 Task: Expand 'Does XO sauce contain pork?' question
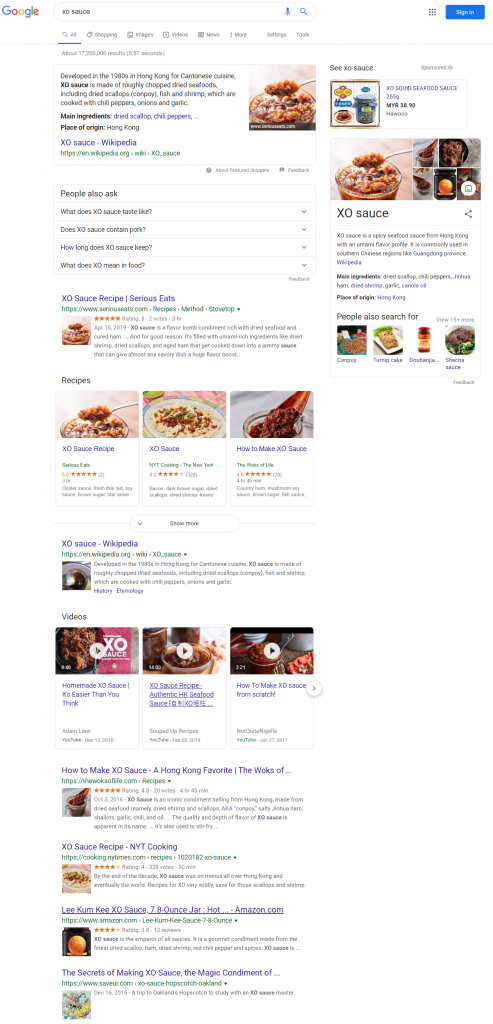coord(184,229)
